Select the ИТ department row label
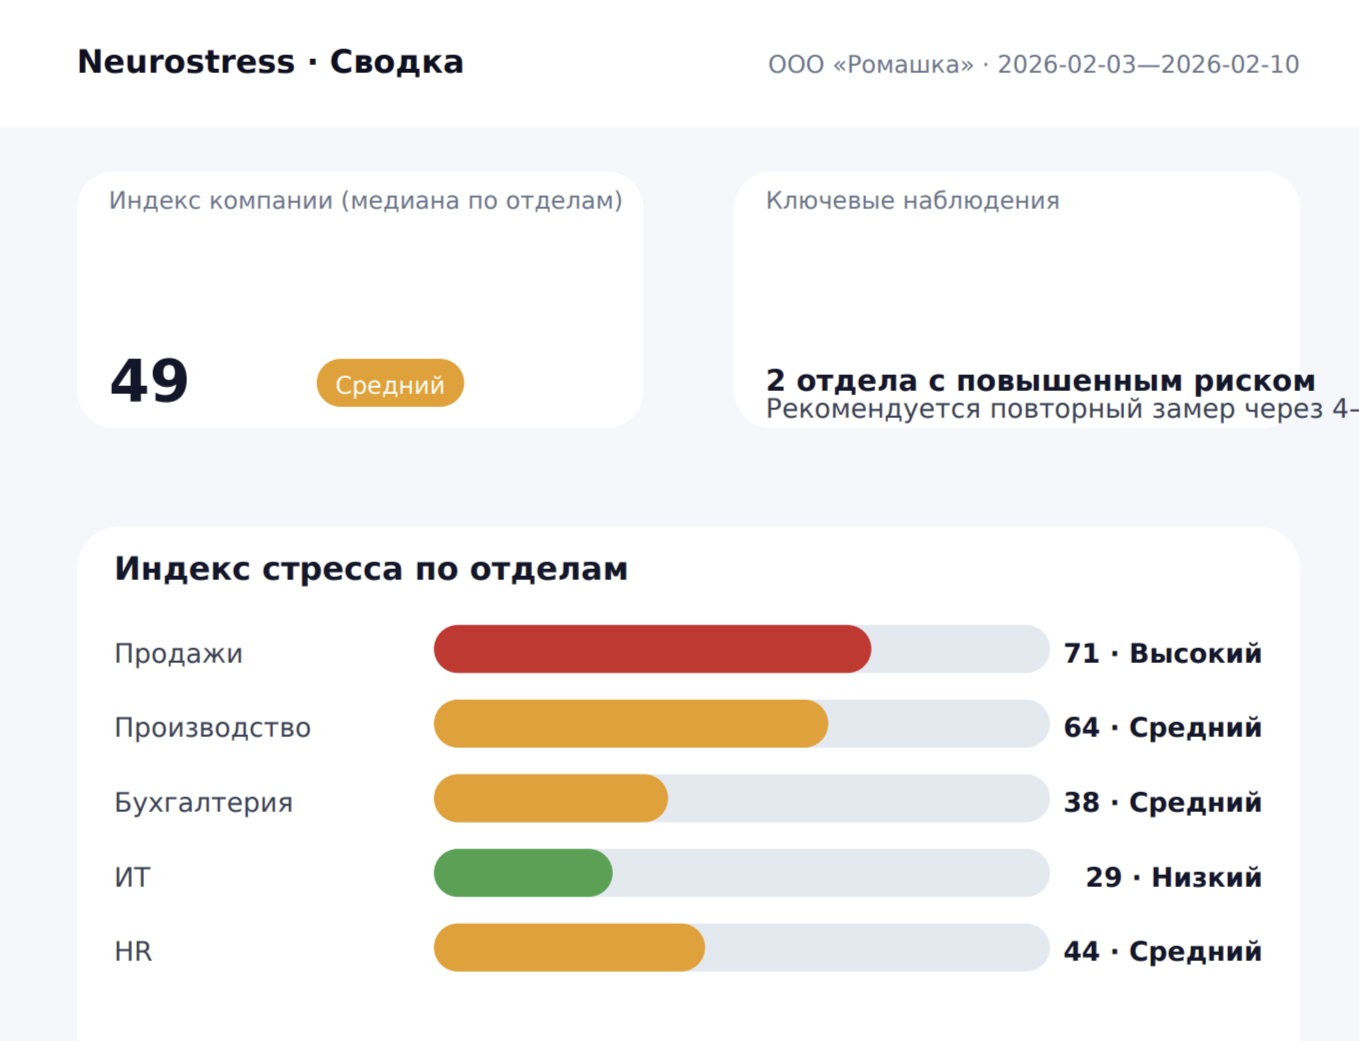This screenshot has height=1041, width=1359. [132, 878]
